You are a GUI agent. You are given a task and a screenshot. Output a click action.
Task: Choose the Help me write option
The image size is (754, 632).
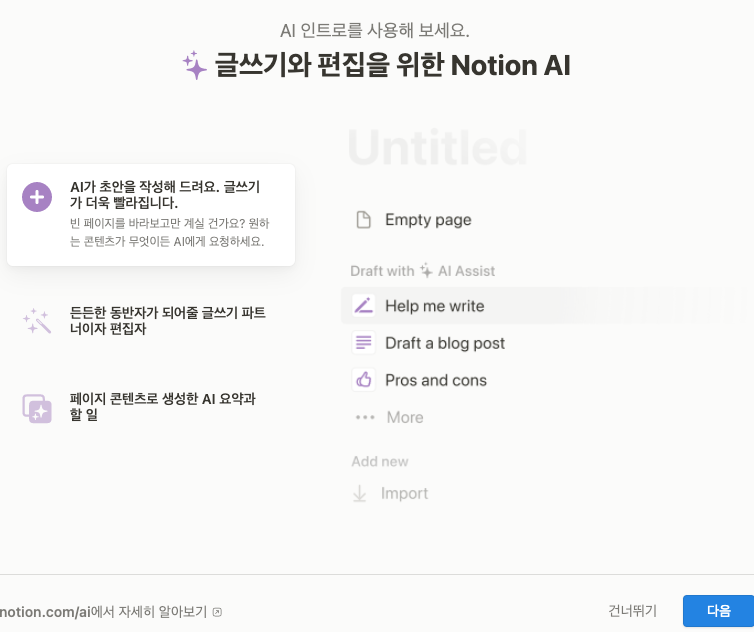tap(434, 306)
